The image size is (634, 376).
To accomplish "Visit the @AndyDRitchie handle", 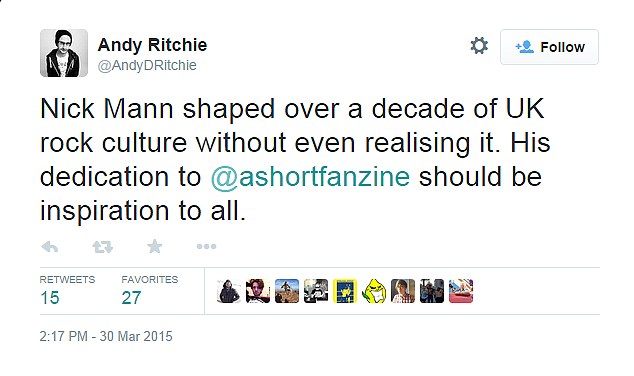I will tap(147, 65).
